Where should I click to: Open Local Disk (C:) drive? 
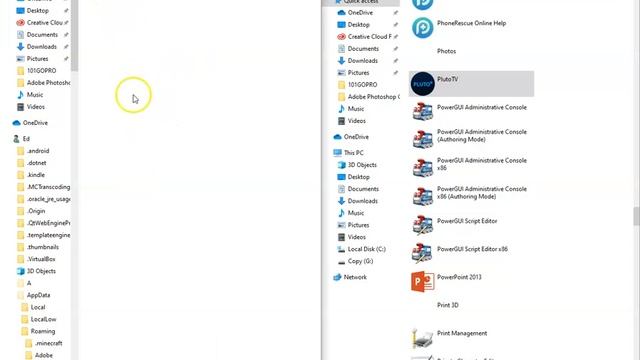(x=367, y=249)
